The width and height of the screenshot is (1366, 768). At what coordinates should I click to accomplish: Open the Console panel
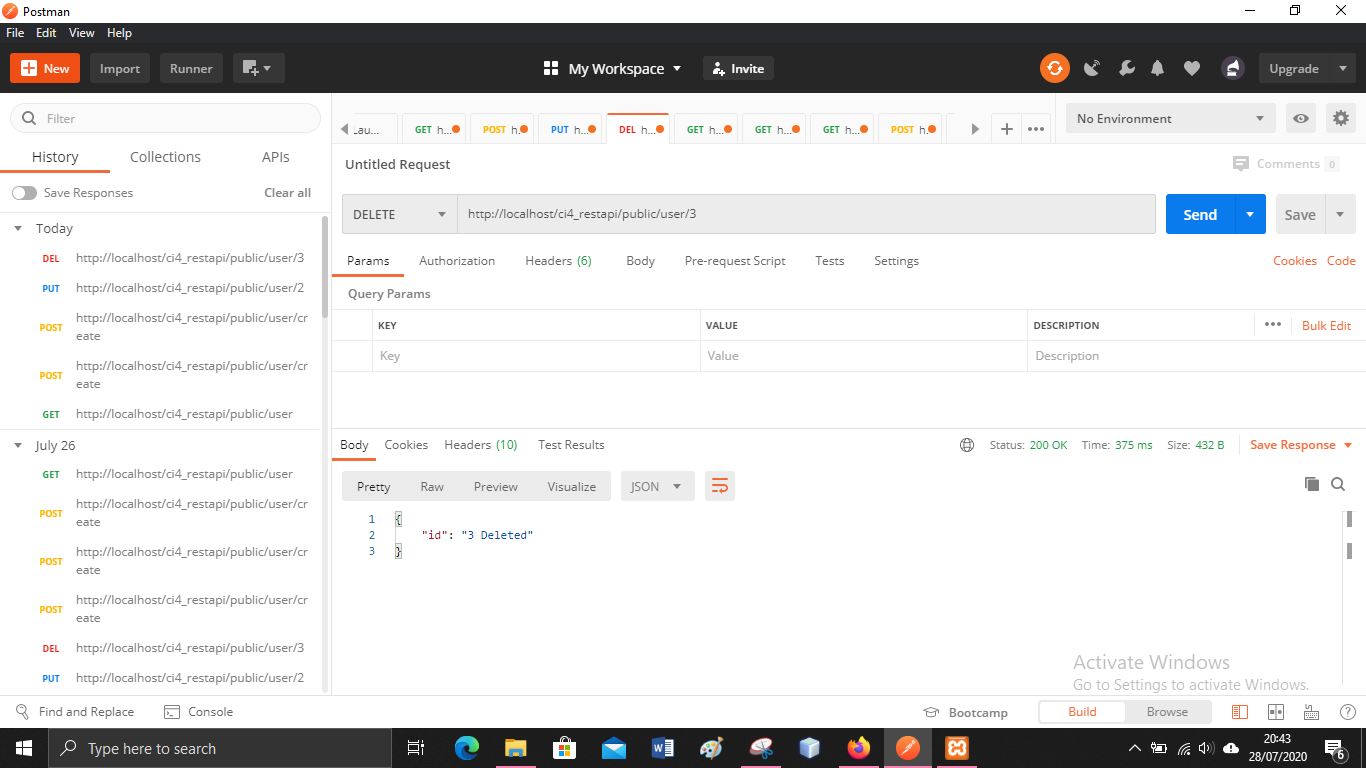[x=198, y=712]
